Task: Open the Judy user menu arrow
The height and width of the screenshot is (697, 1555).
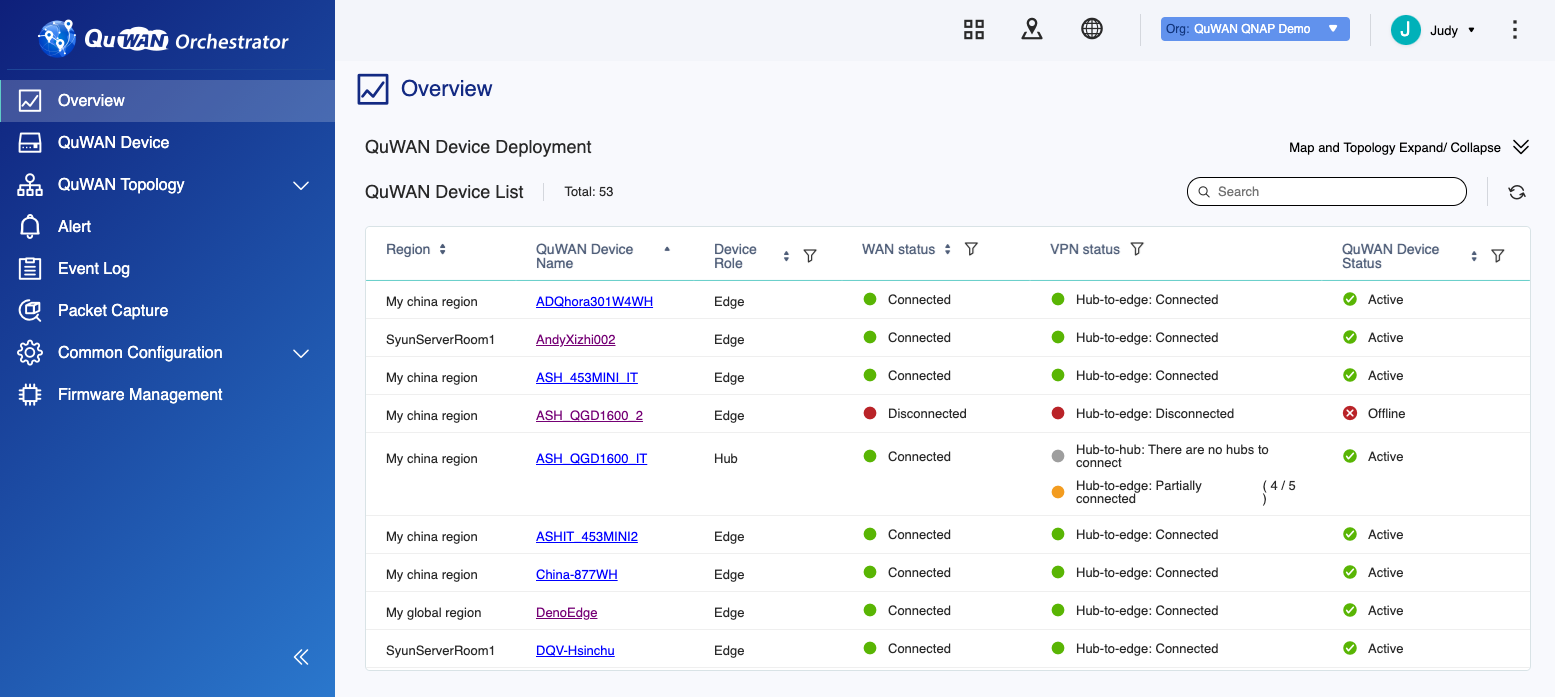Action: click(x=1471, y=30)
